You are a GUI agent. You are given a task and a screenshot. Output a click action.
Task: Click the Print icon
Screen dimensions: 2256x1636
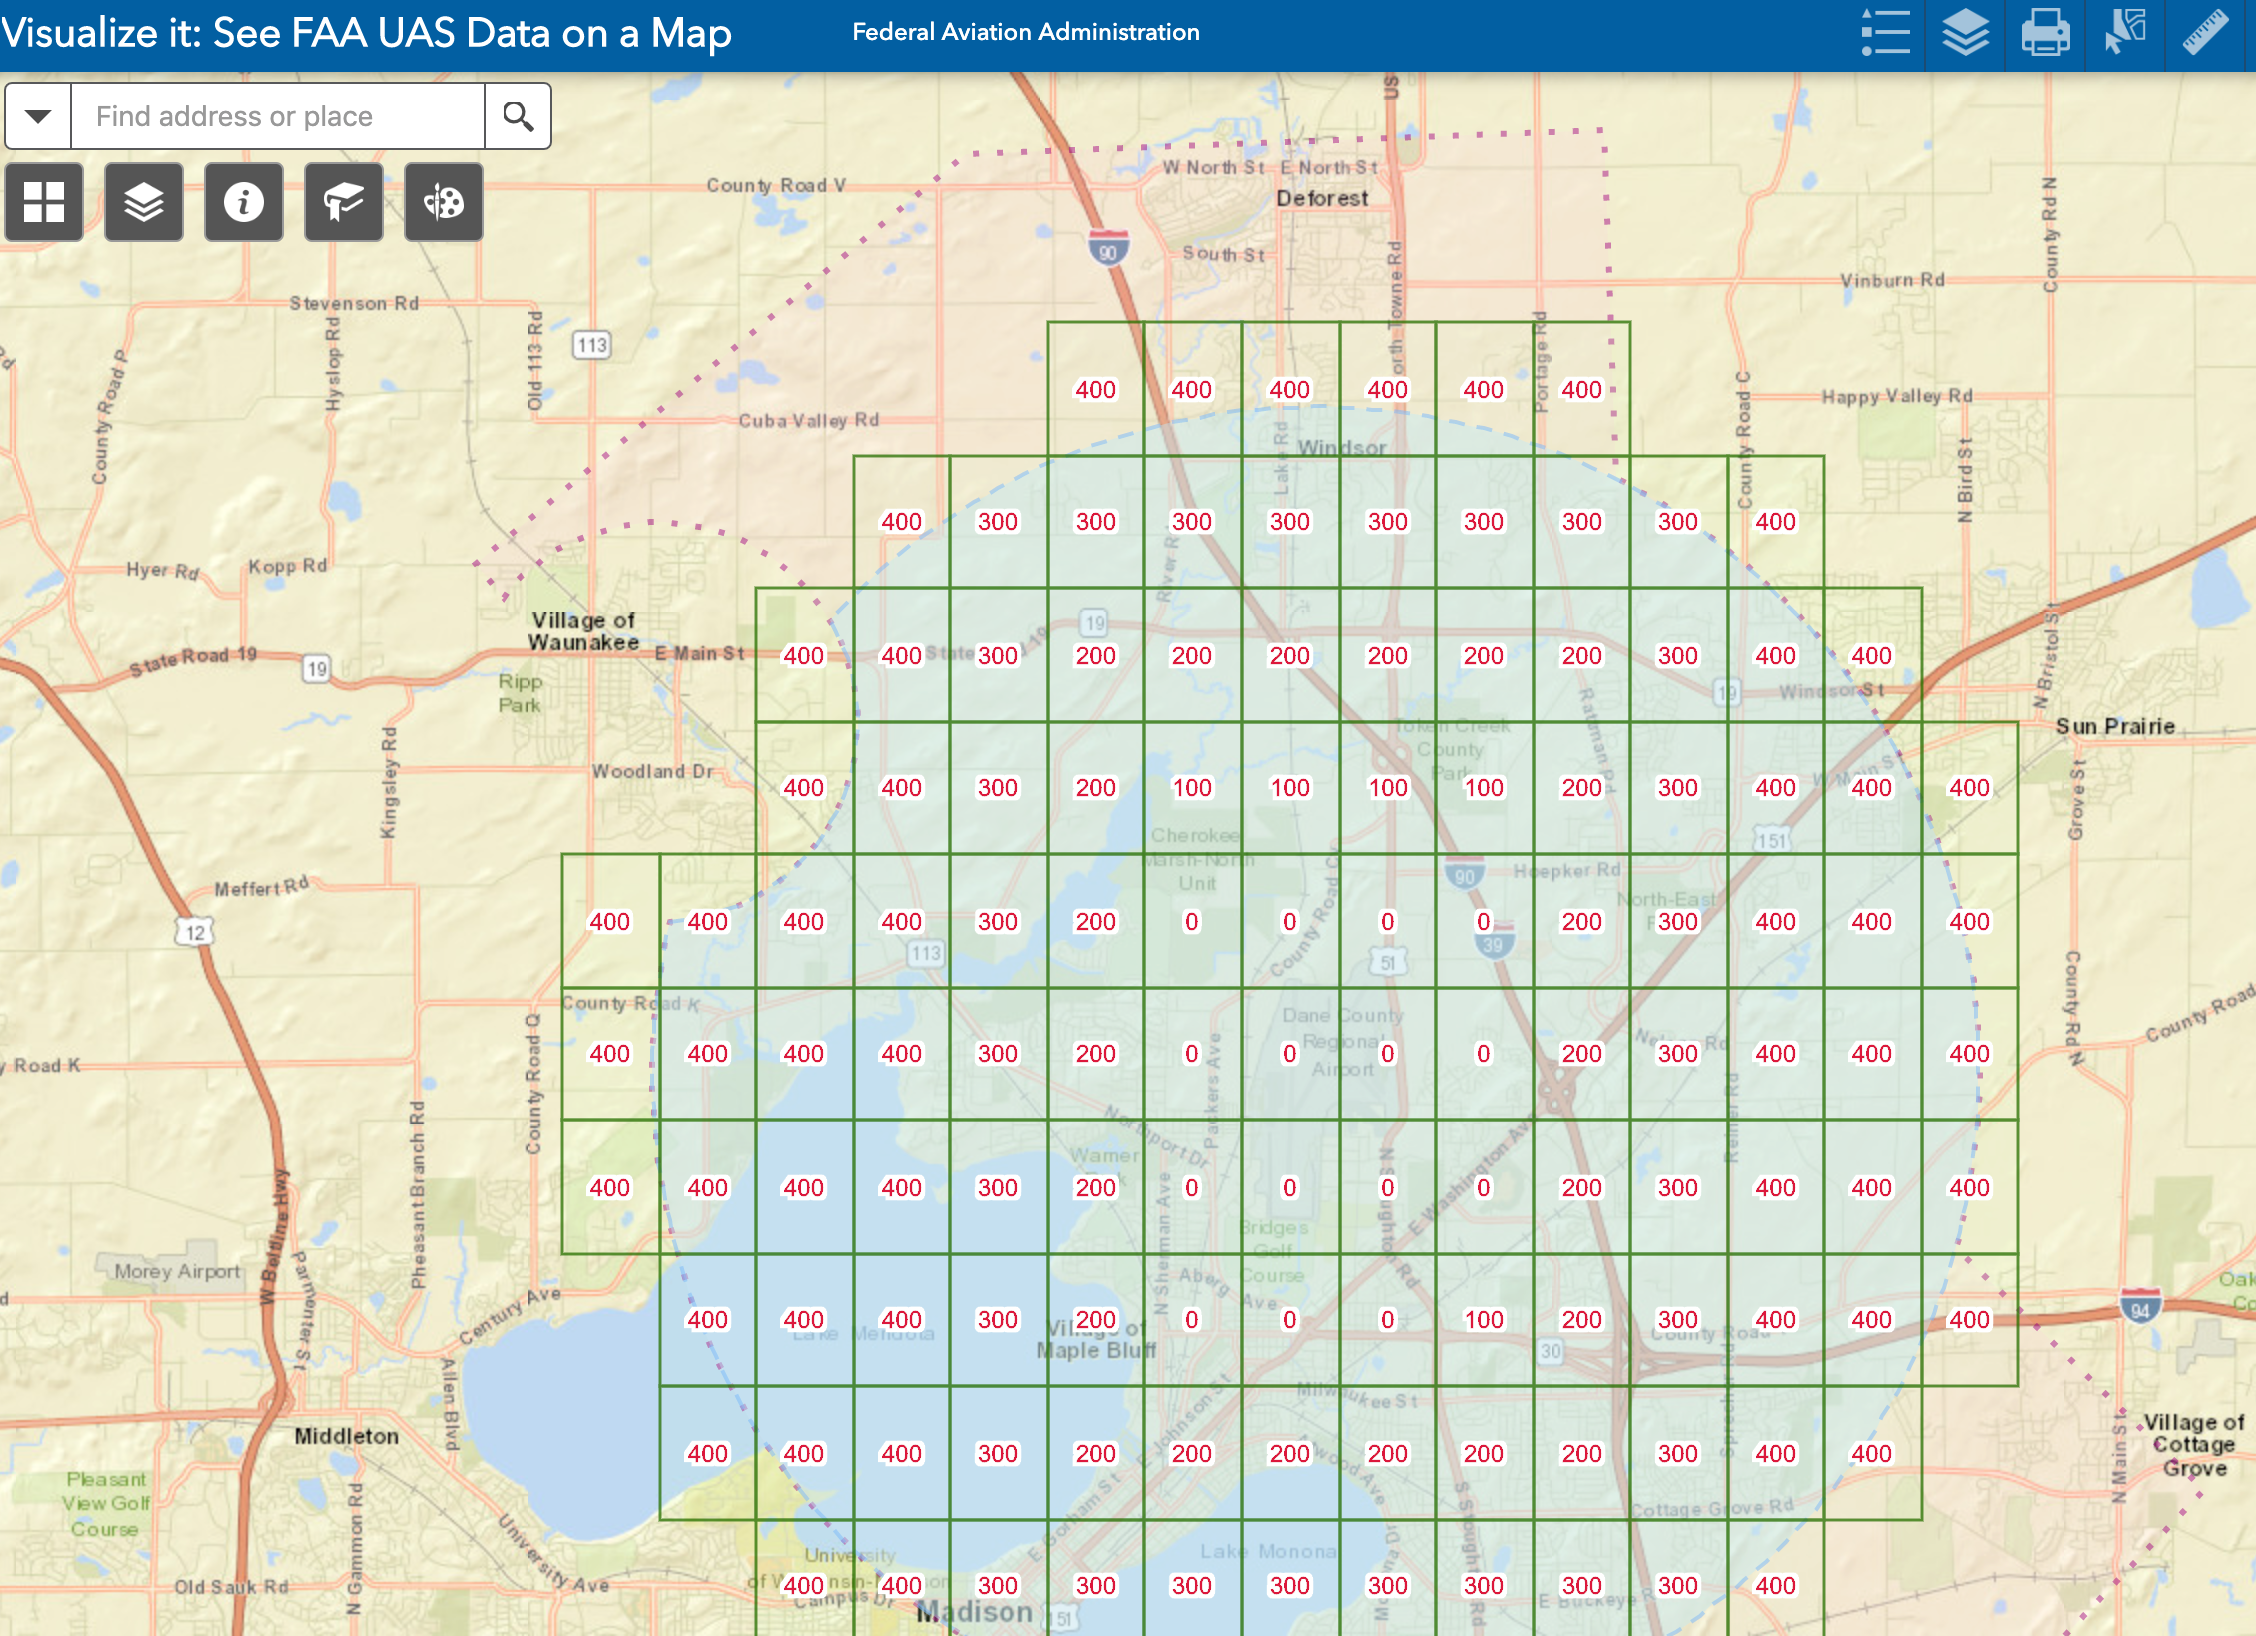click(x=2045, y=33)
